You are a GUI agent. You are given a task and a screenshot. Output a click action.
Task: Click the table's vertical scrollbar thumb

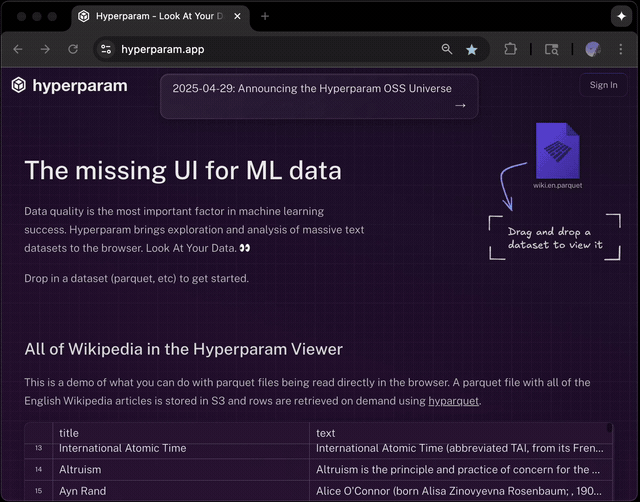tap(609, 428)
